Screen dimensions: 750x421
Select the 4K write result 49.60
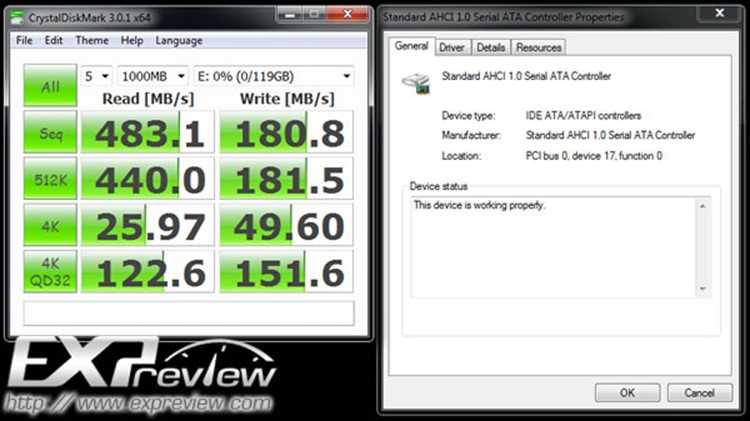(x=286, y=225)
